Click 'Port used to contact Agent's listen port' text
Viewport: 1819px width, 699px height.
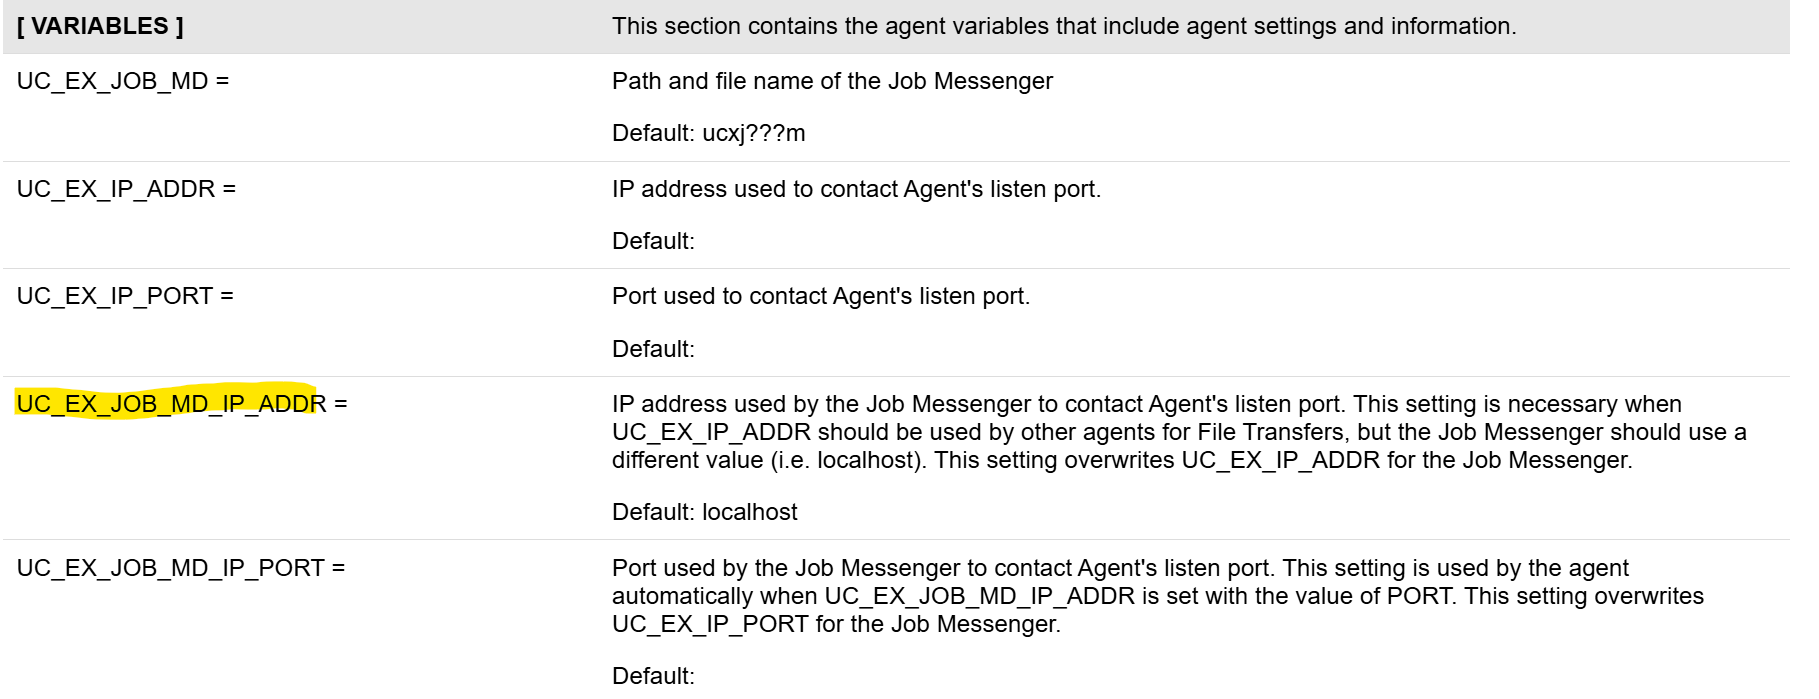(821, 296)
